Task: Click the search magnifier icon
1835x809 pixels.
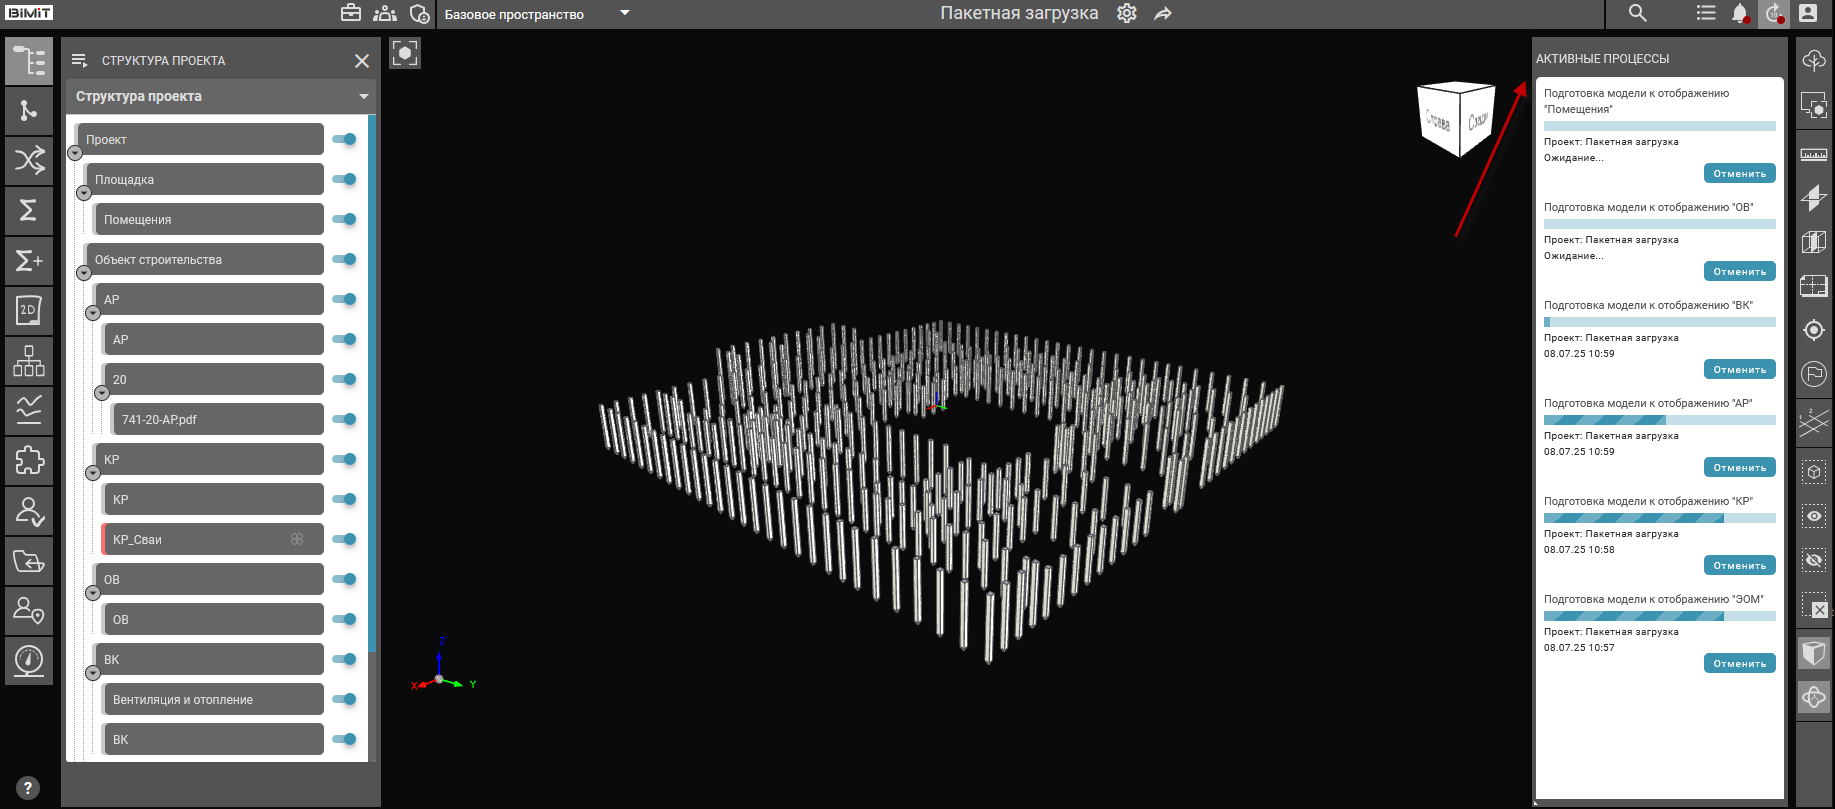Action: point(1637,14)
